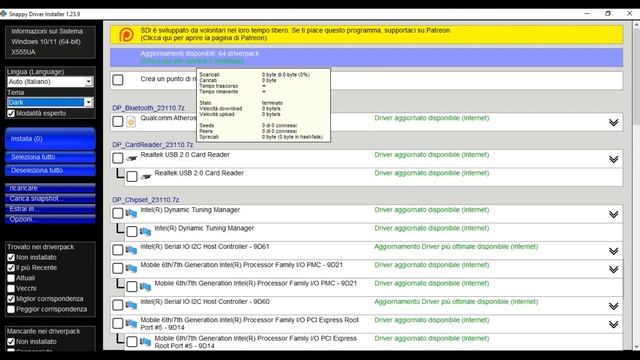Click Serial IO I2C Controller 9D60 icon
This screenshot has width=640, height=360.
131,305
